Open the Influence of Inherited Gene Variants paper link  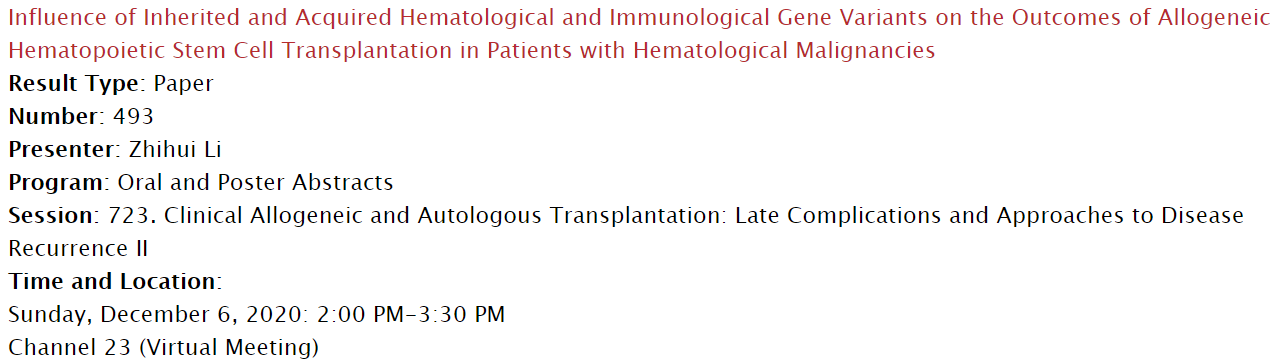click(x=636, y=17)
